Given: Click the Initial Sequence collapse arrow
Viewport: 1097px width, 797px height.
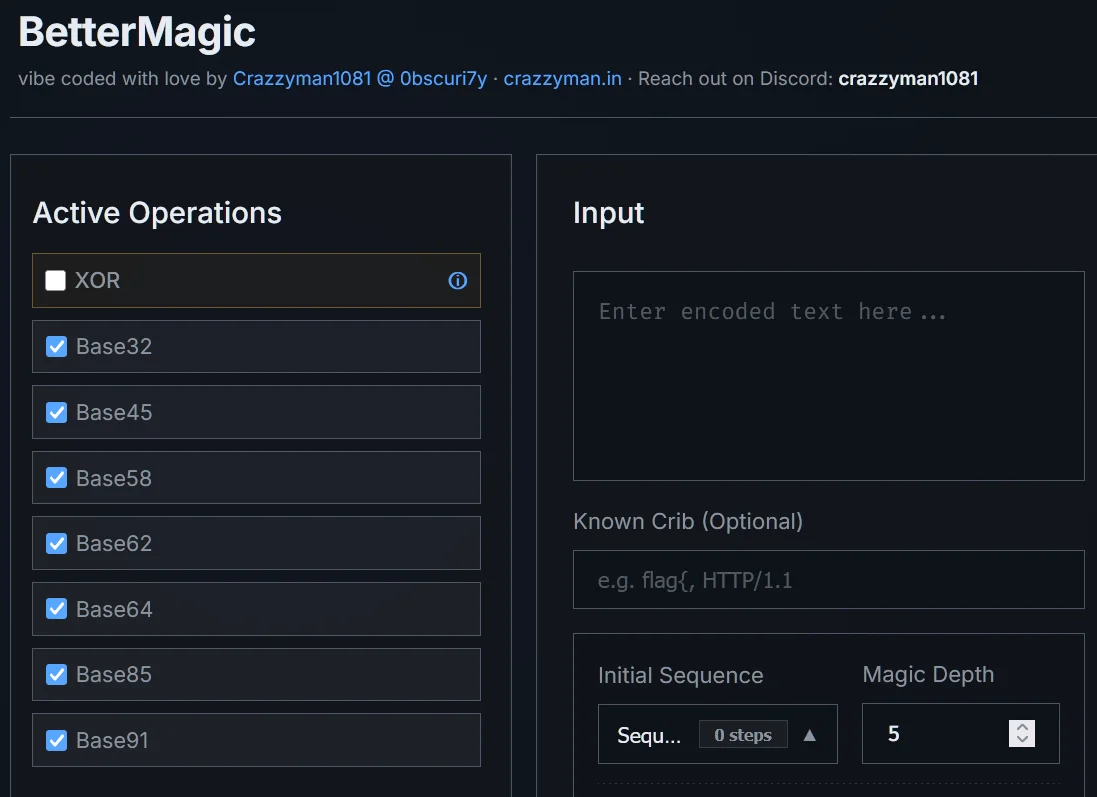Looking at the screenshot, I should click(x=810, y=735).
